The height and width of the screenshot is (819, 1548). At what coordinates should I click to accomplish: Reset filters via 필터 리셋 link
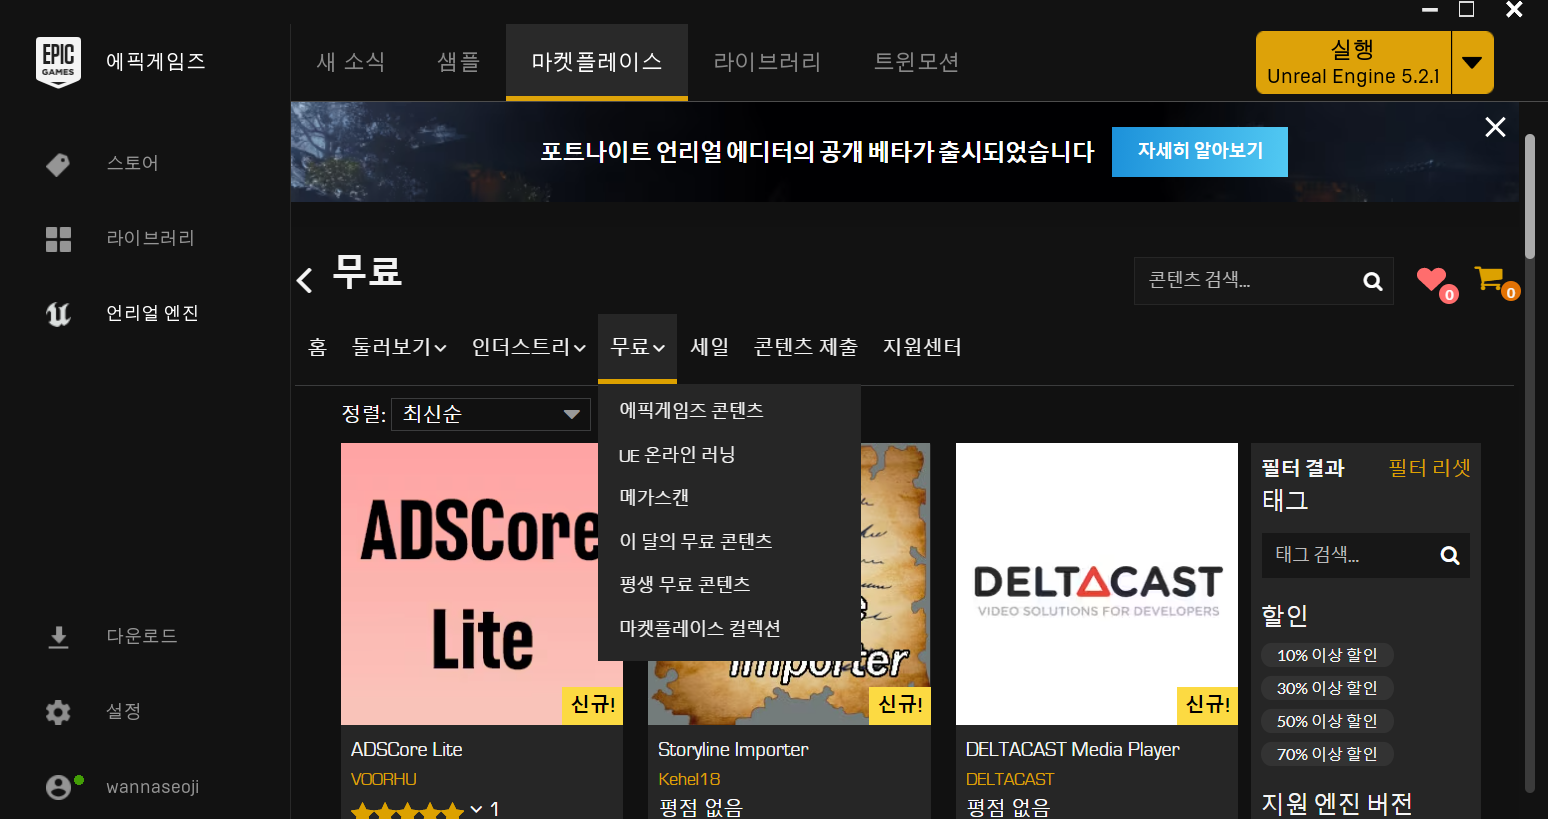1429,468
